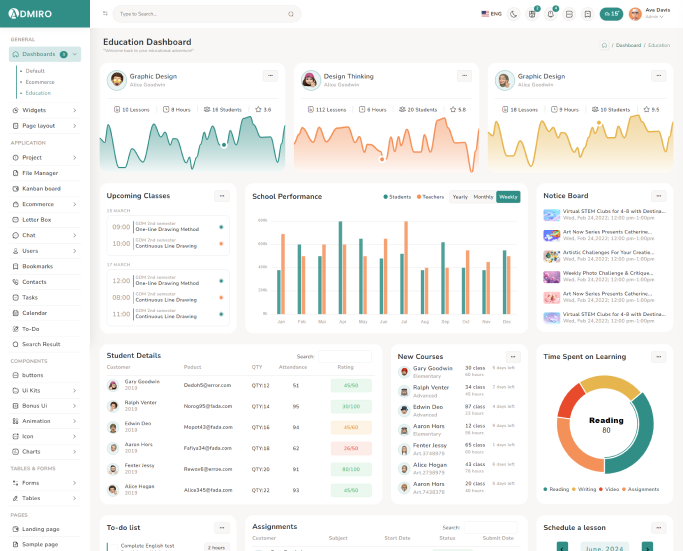Click the home icon in the breadcrumb

[604, 45]
